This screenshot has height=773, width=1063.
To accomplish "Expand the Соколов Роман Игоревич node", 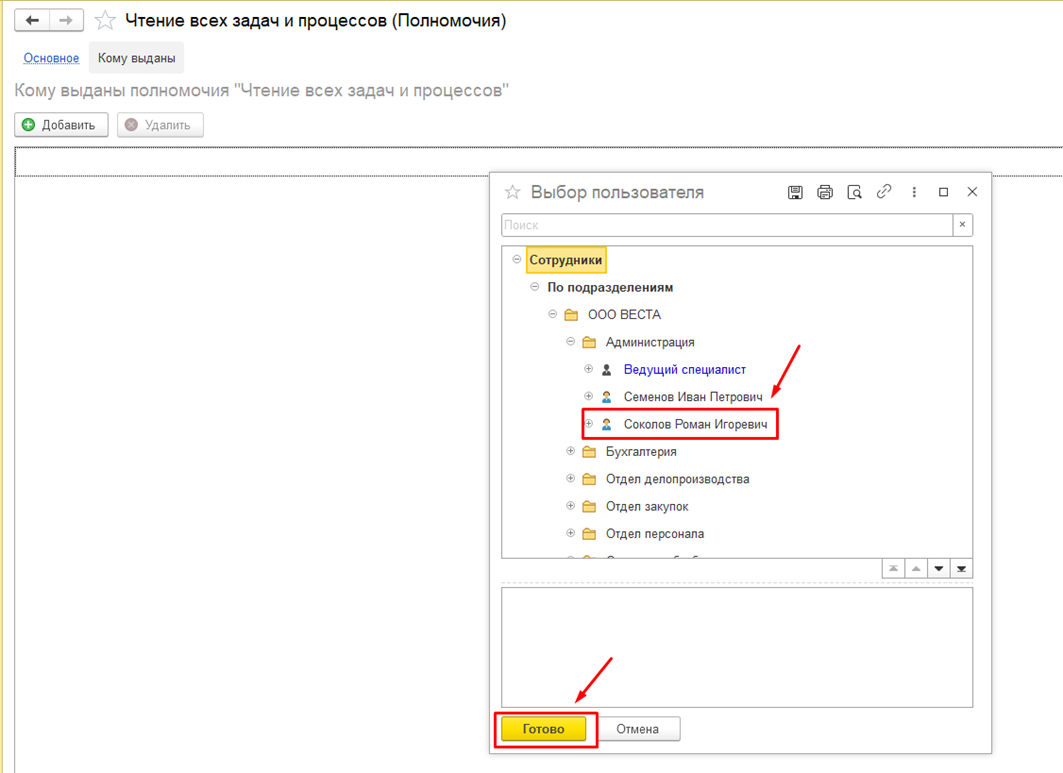I will click(588, 424).
